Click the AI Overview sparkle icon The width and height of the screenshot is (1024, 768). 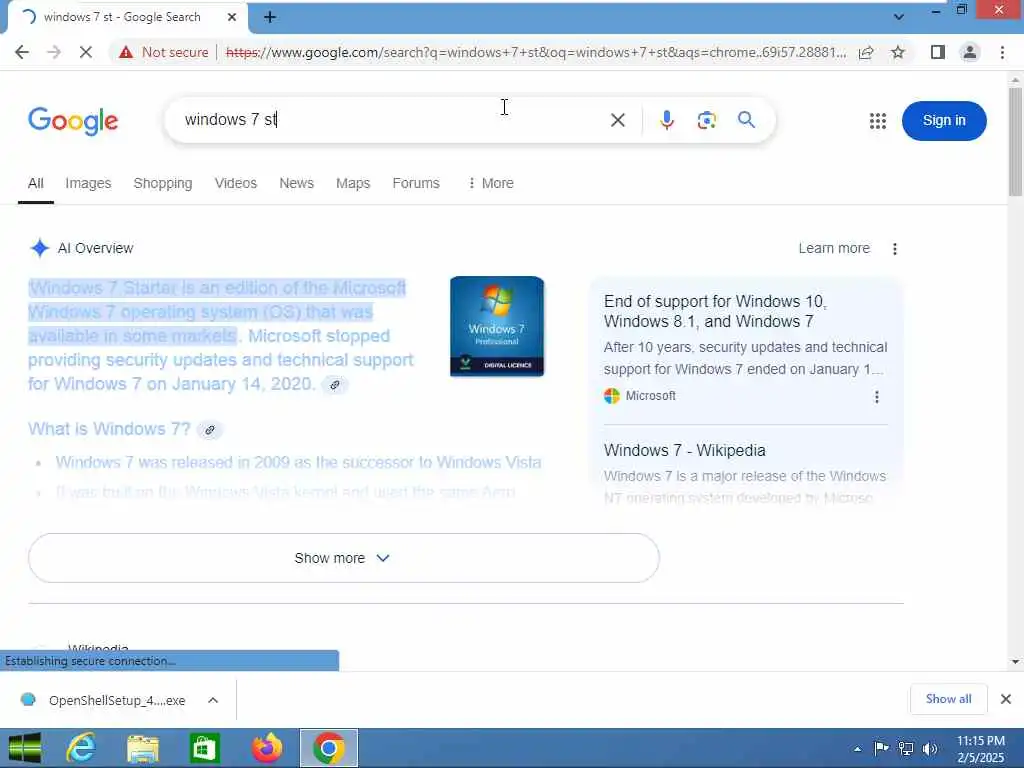click(x=40, y=248)
